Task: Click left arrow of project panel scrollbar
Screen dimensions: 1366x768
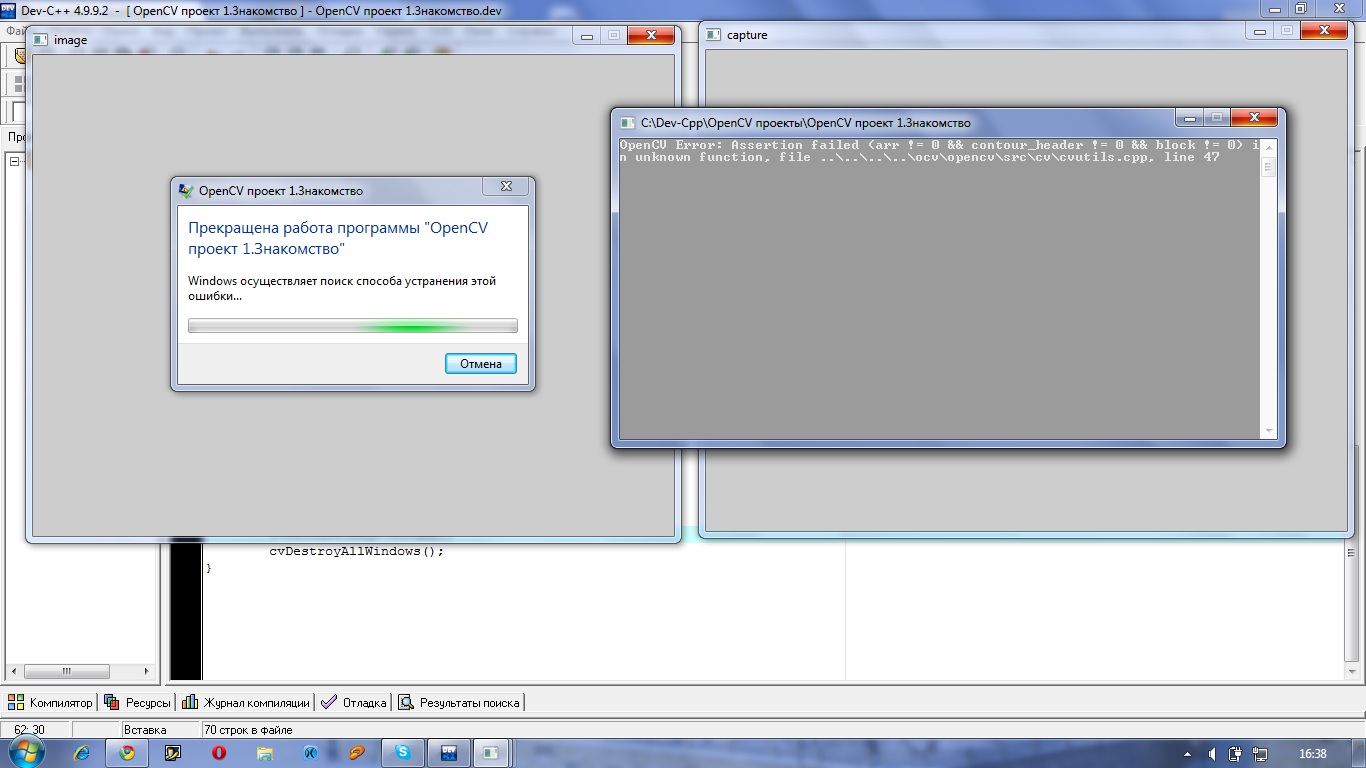Action: 15,672
